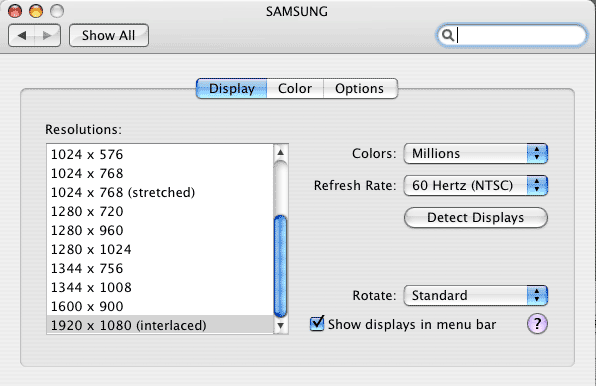The image size is (596, 386).
Task: Click the resolution list scroll up arrow
Action: (281, 152)
